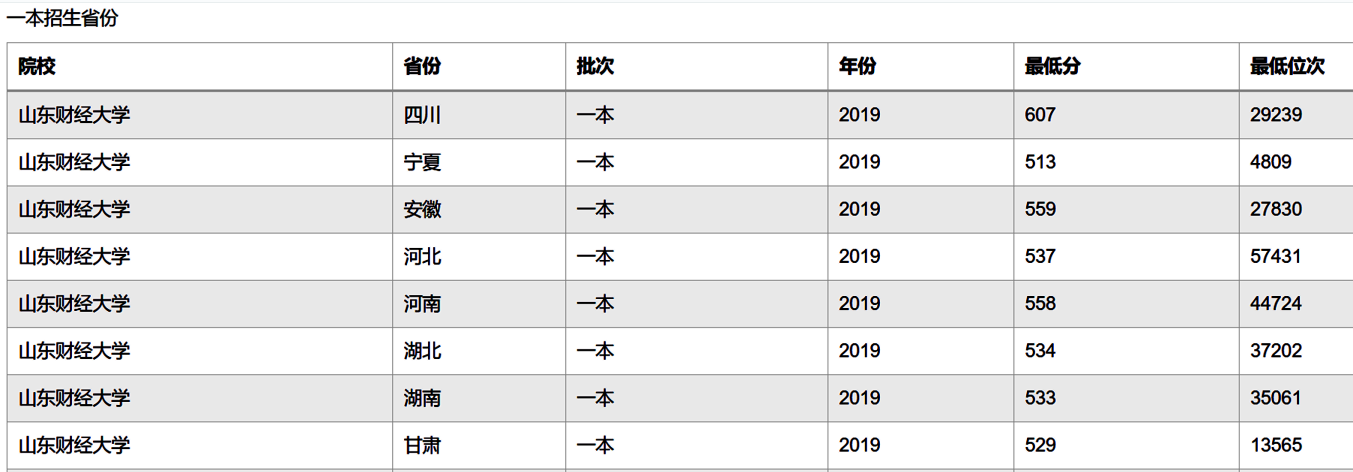The height and width of the screenshot is (472, 1353).
Task: Click the 河南 province cell
Action: pos(478,304)
